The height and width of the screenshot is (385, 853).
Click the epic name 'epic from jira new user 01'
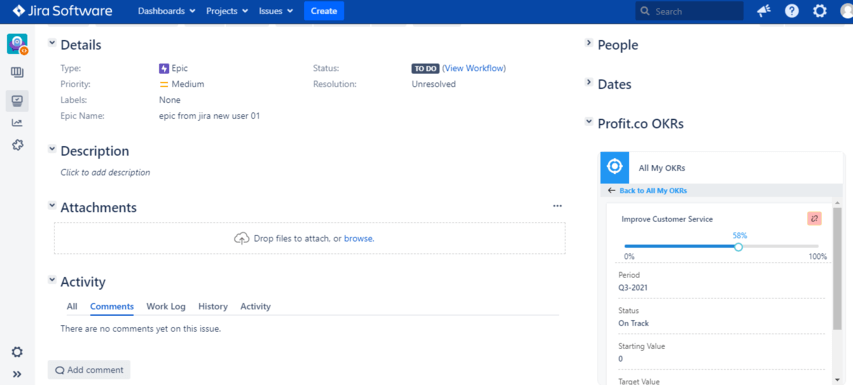click(209, 116)
